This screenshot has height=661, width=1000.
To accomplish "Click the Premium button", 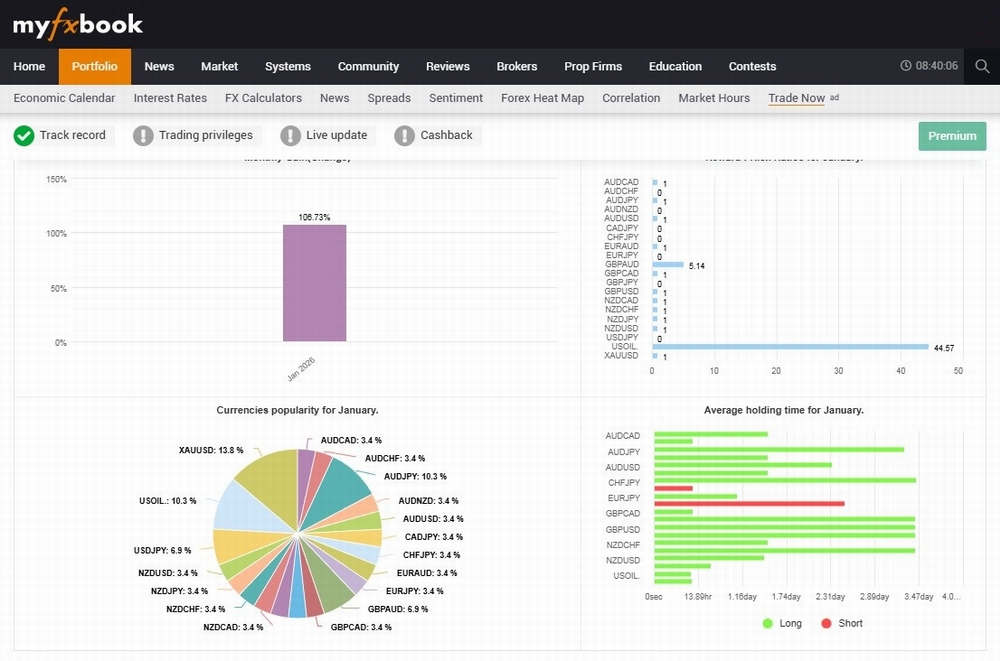I will pyautogui.click(x=952, y=136).
